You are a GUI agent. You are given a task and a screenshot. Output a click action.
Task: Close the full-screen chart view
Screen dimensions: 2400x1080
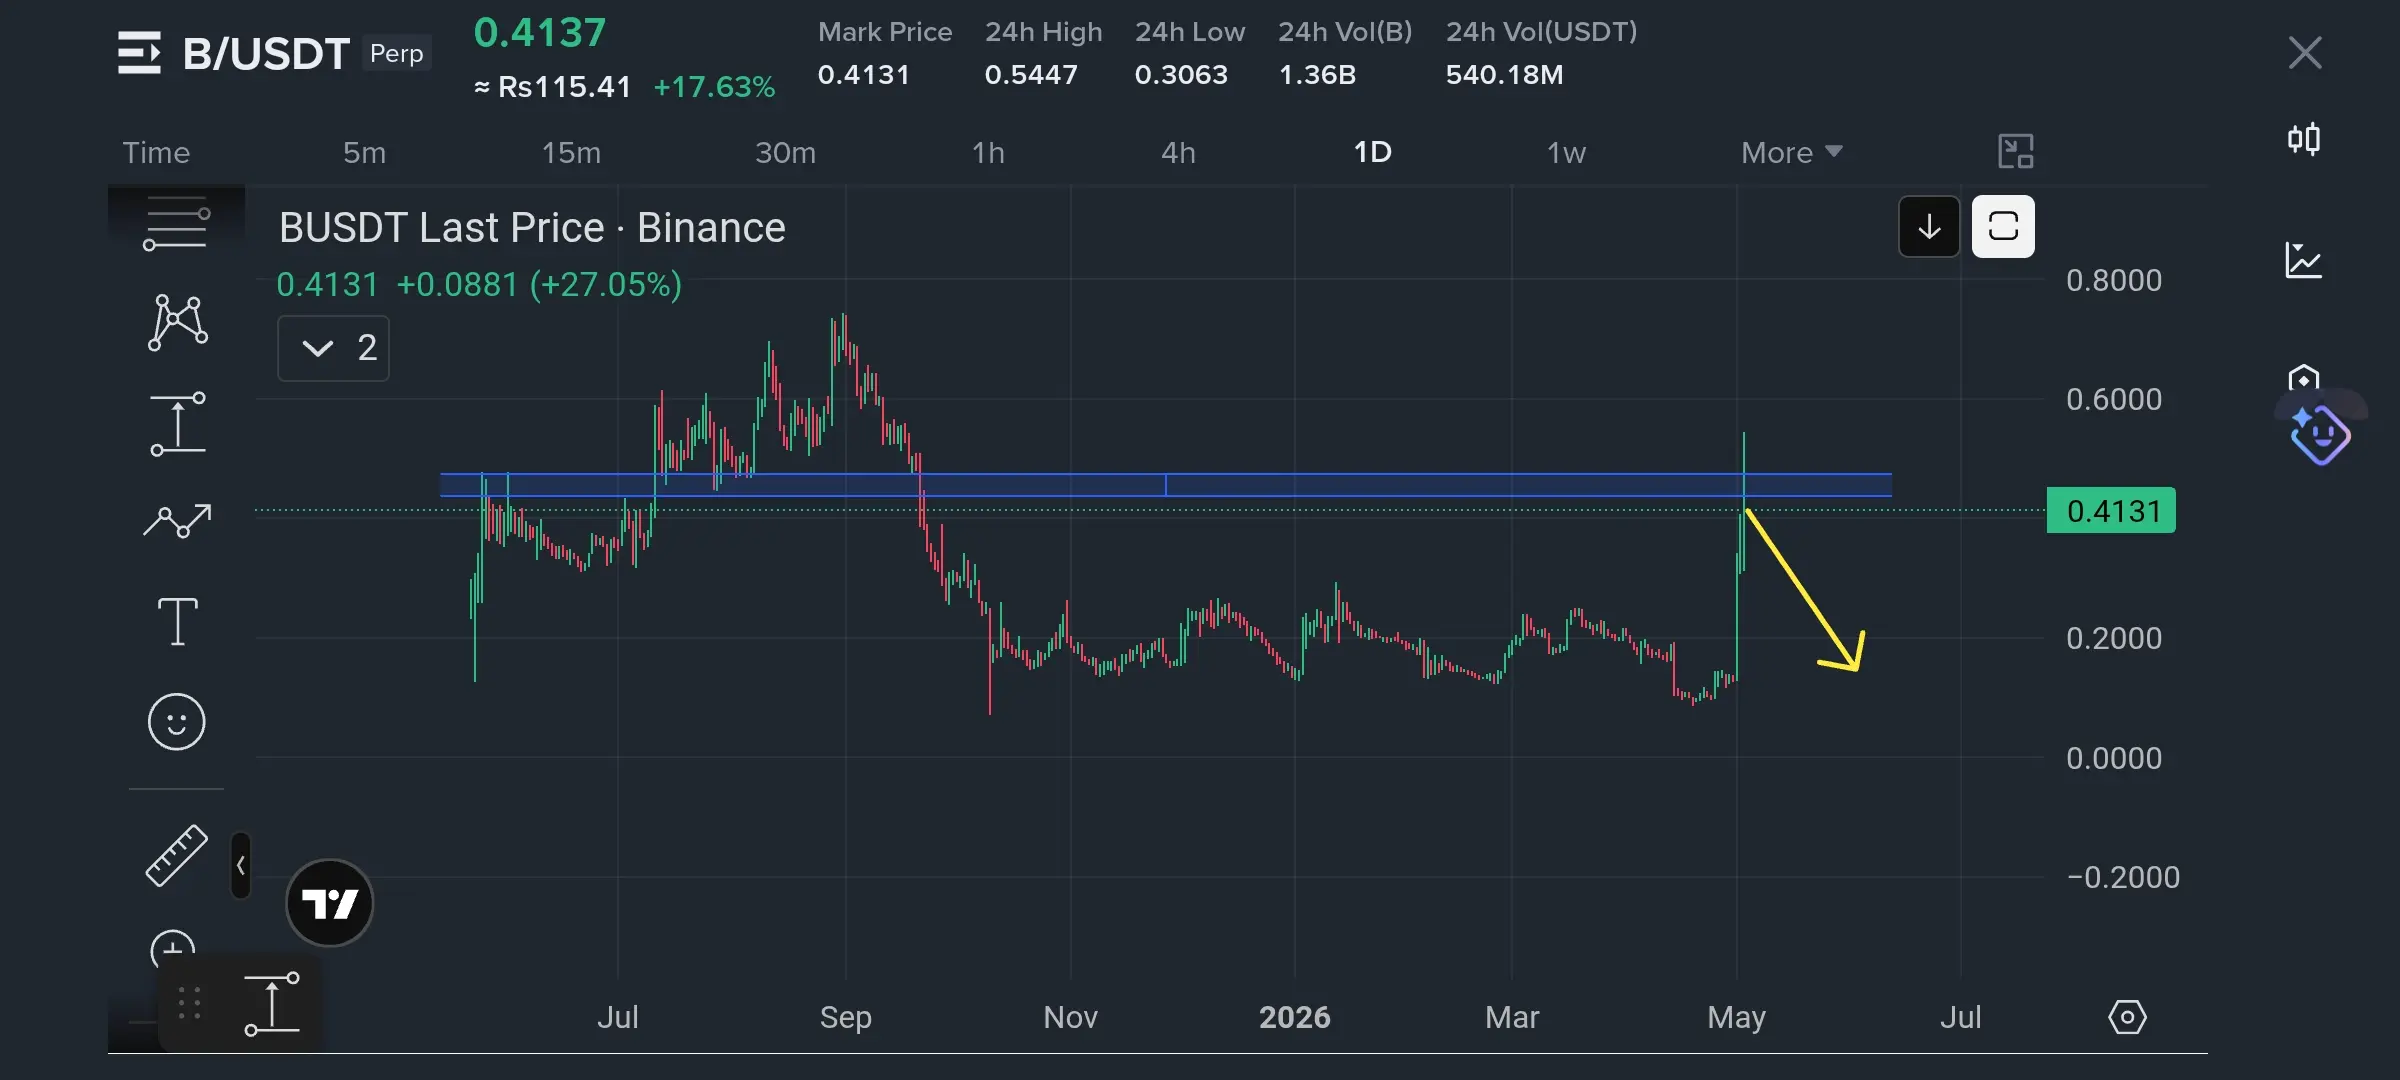click(x=2305, y=53)
